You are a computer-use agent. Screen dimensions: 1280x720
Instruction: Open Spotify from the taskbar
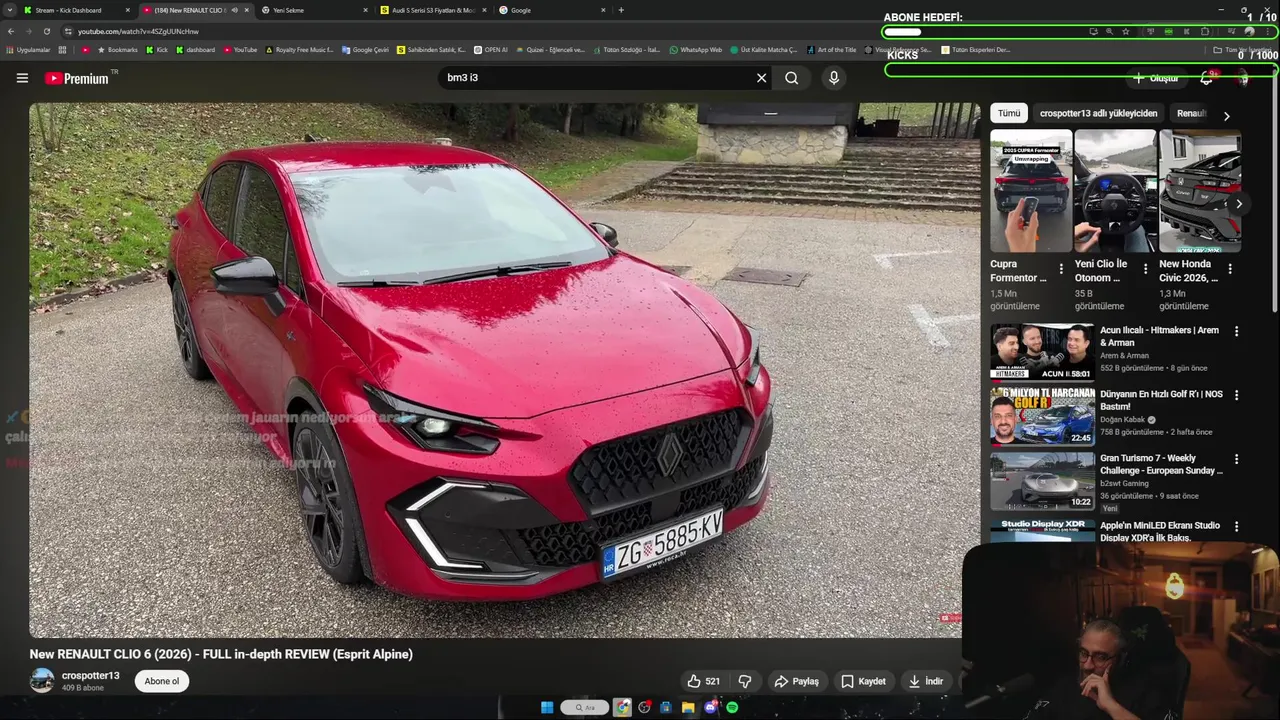click(x=732, y=708)
